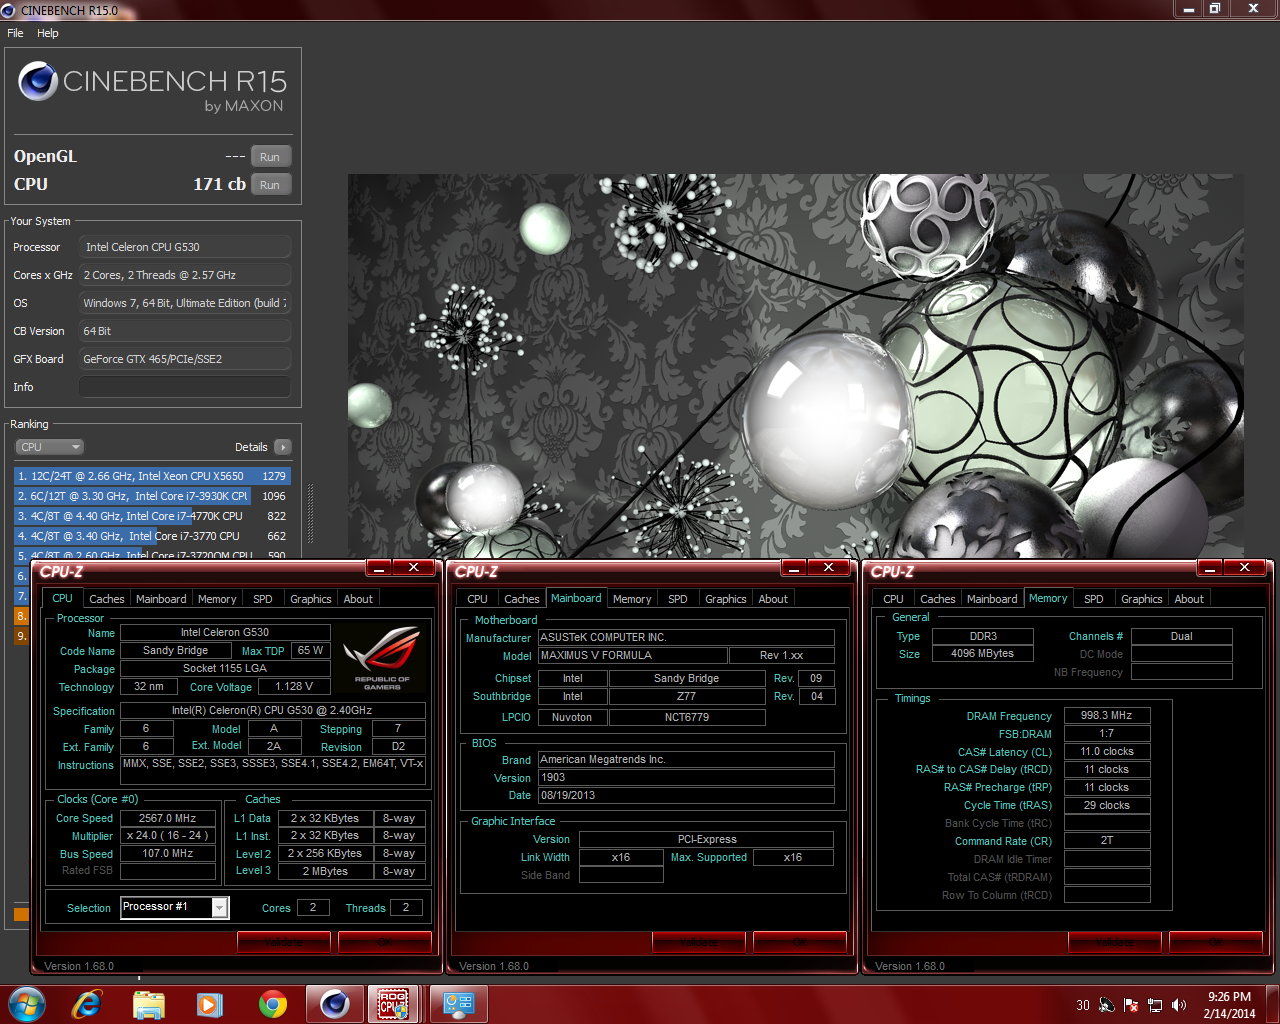The width and height of the screenshot is (1280, 1024).
Task: Expand ranking Details arrow button
Action: point(283,447)
